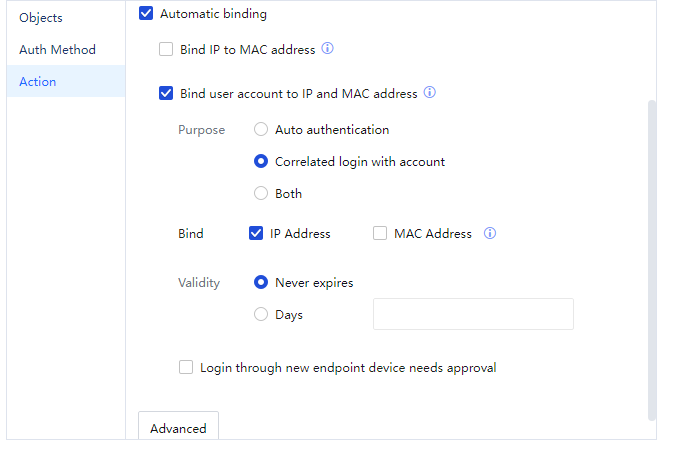Select Never expires validity option
Image resolution: width=685 pixels, height=453 pixels.
pos(261,283)
